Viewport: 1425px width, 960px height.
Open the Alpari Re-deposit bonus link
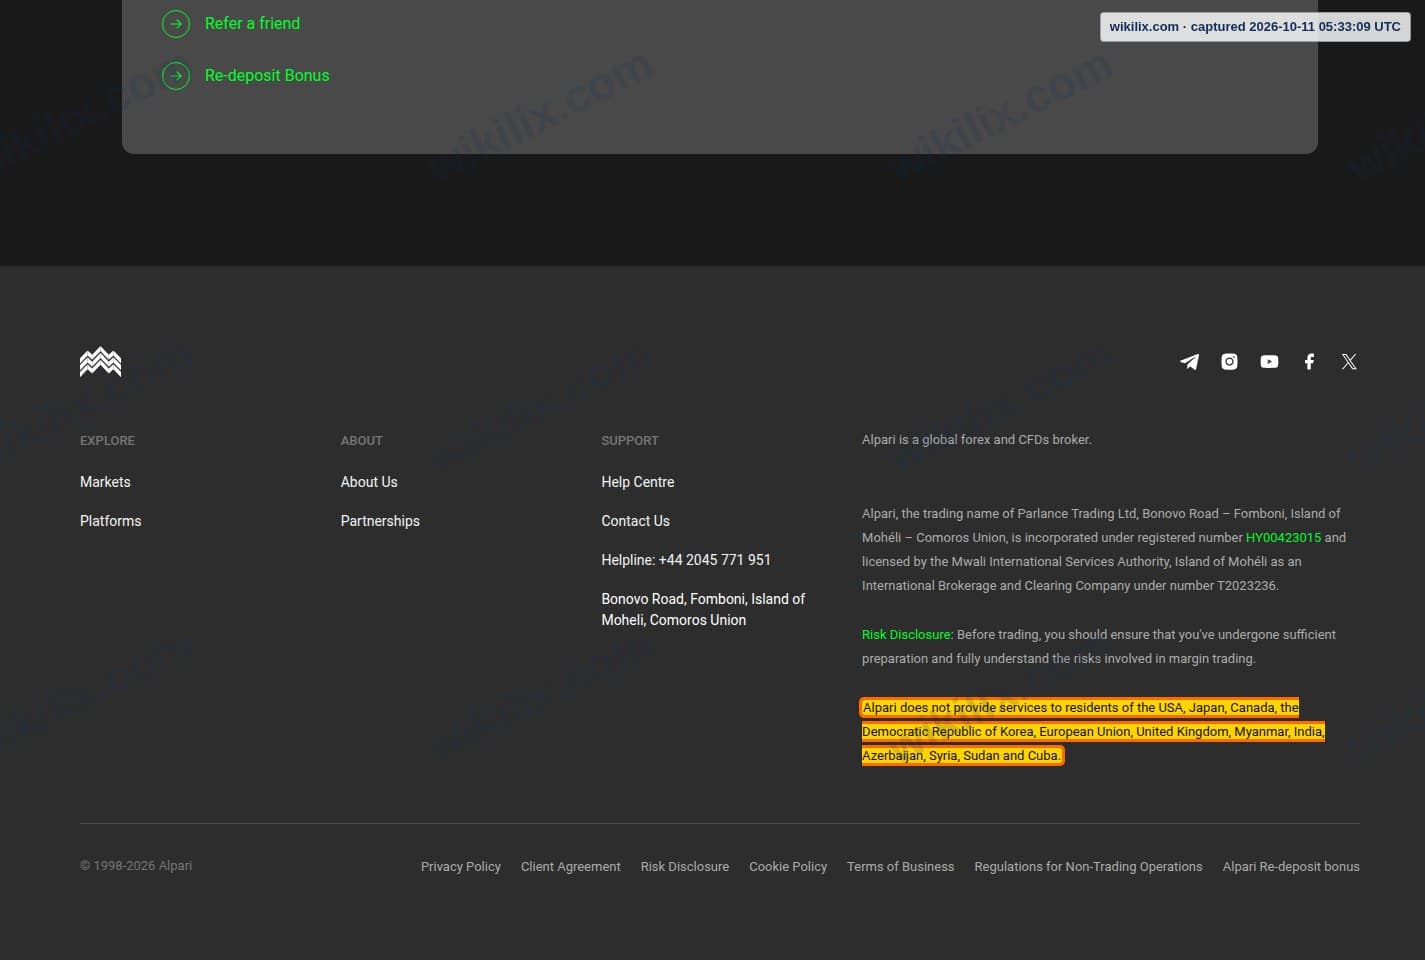pyautogui.click(x=1291, y=867)
